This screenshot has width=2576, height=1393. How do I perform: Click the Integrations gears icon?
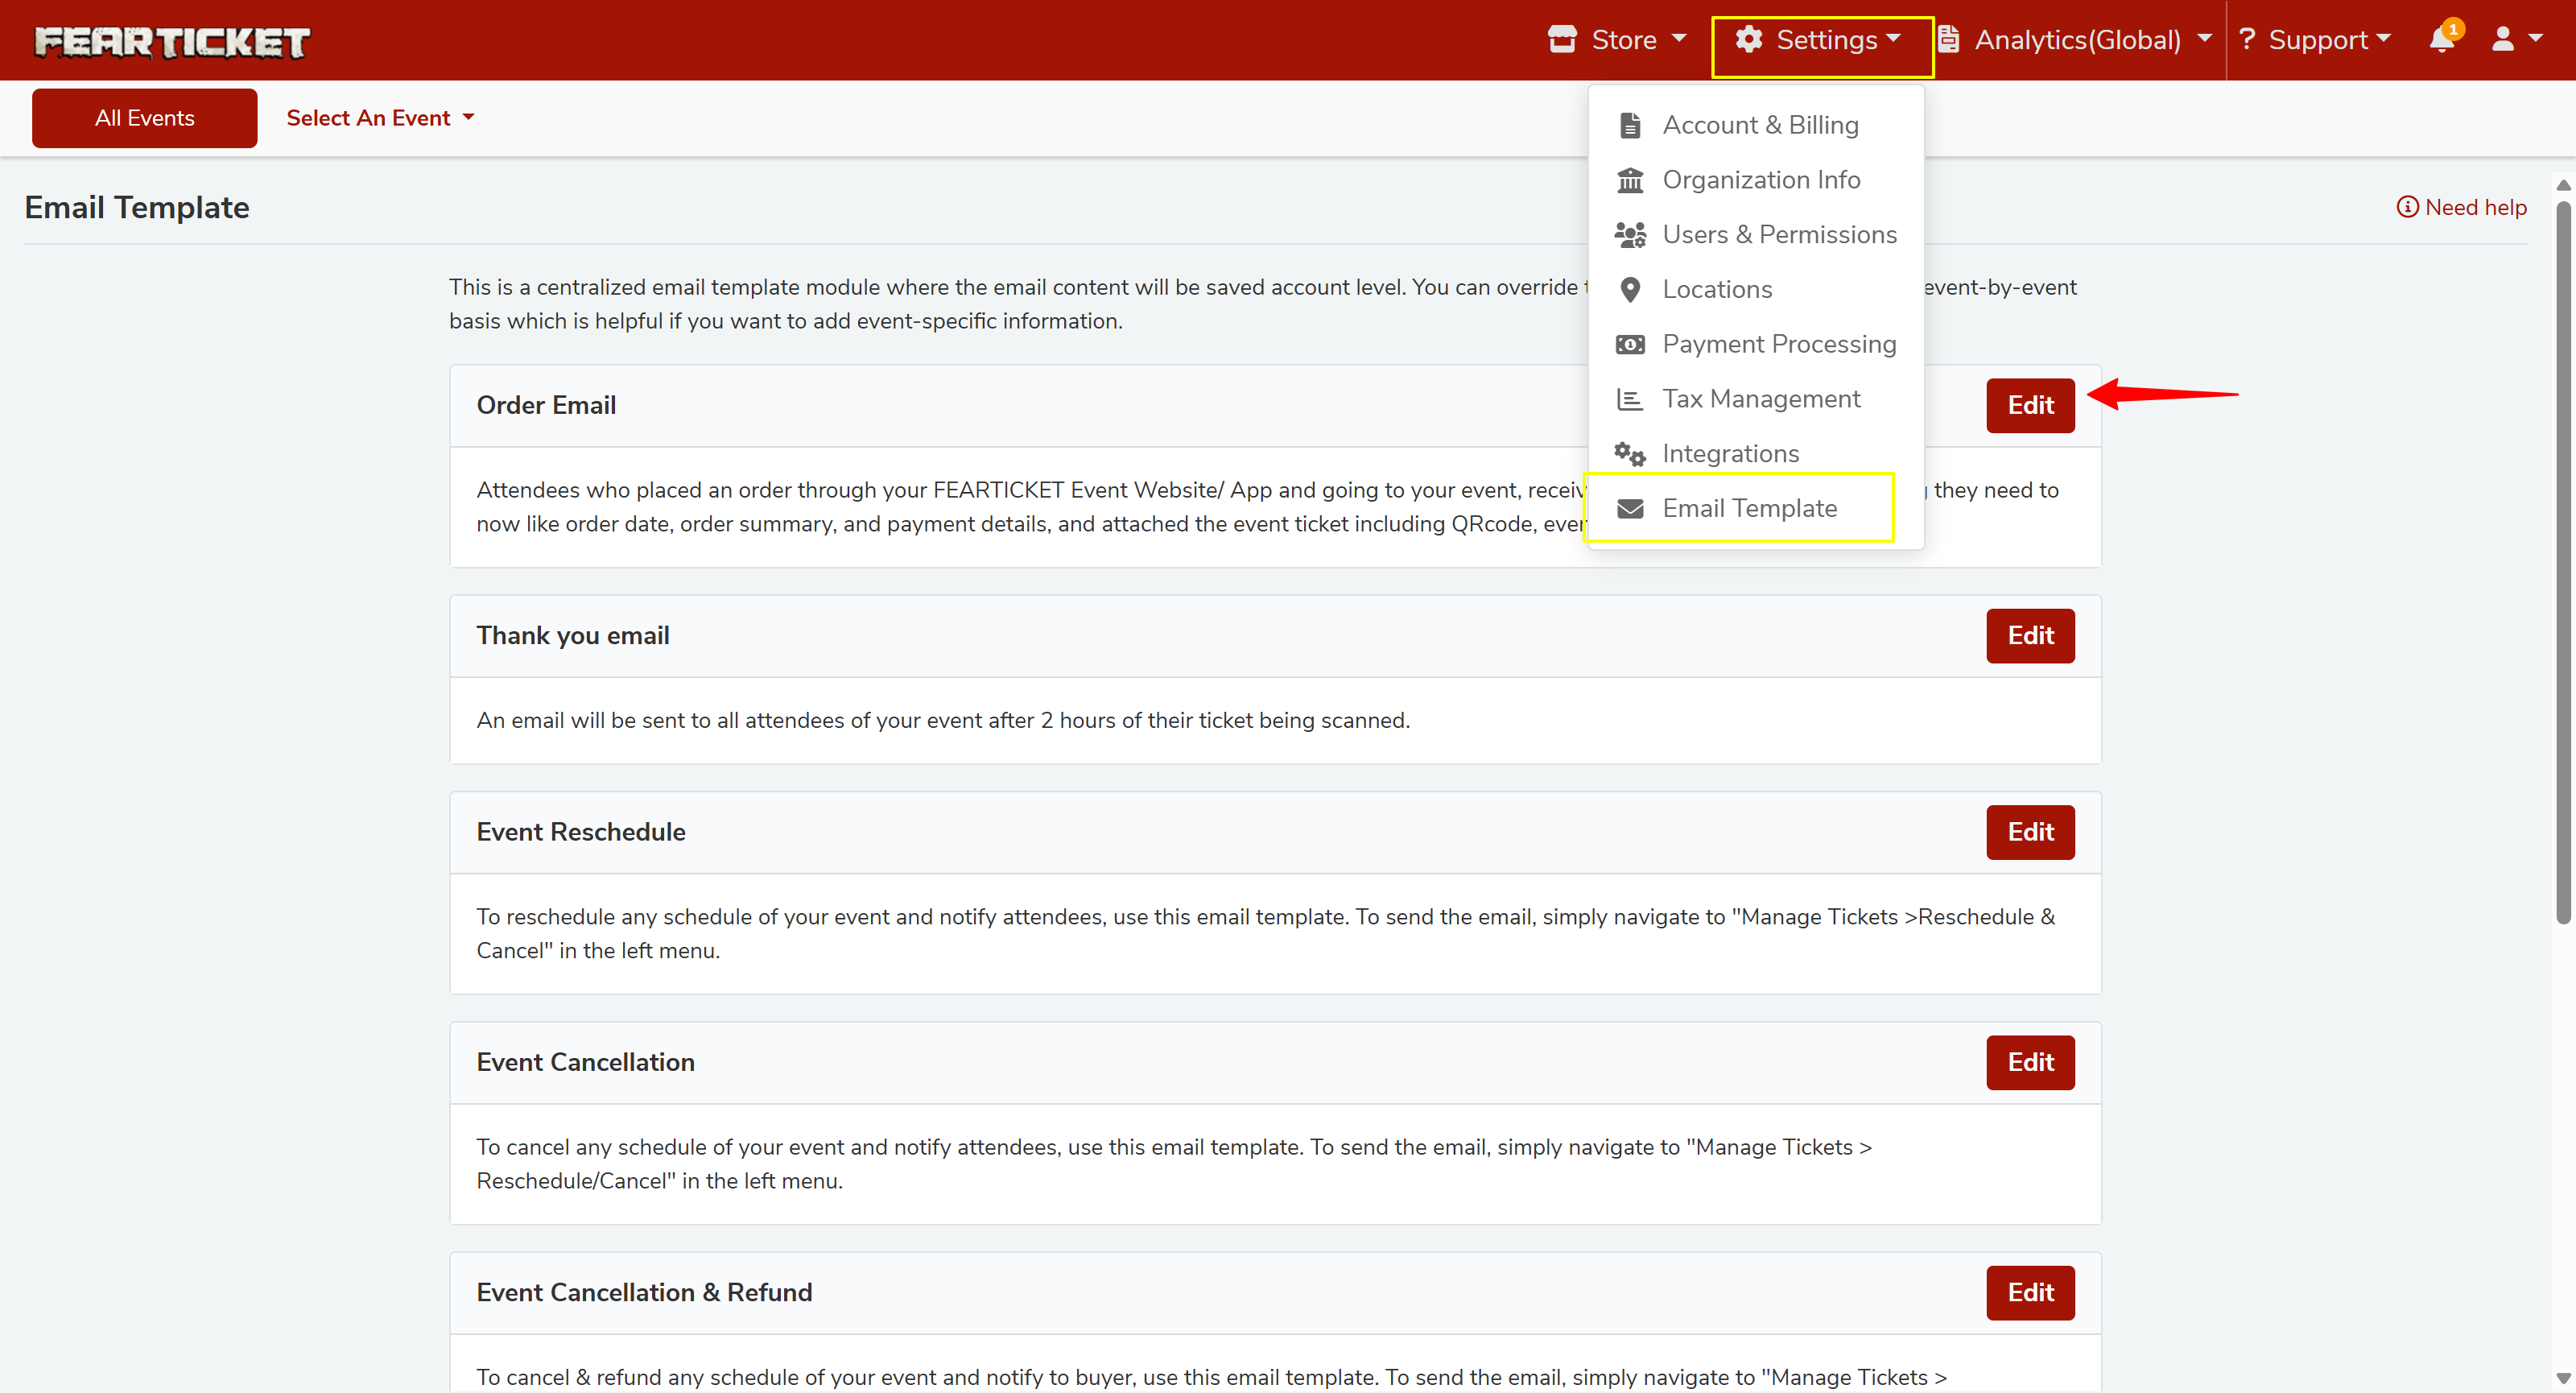click(1630, 454)
